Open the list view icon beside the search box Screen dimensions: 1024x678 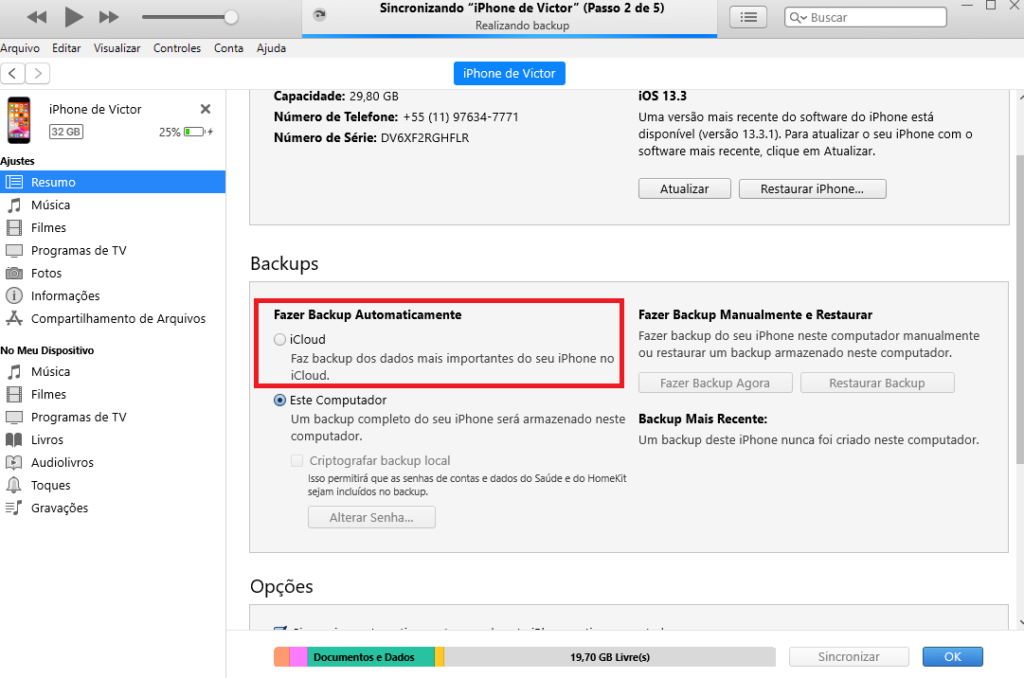tap(748, 17)
